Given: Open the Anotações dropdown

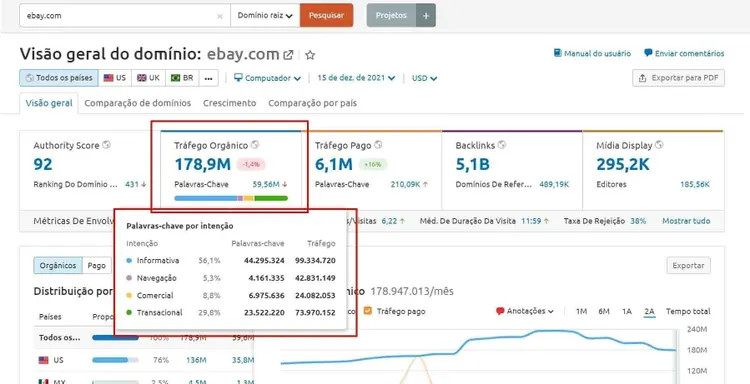Looking at the screenshot, I should click(x=525, y=311).
